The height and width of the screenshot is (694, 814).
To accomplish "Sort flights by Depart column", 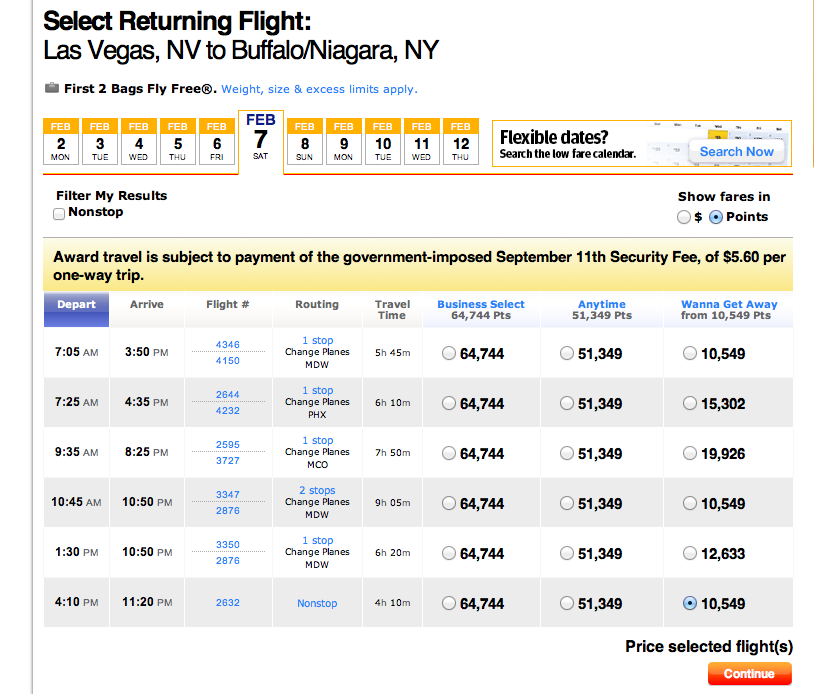I will (76, 305).
